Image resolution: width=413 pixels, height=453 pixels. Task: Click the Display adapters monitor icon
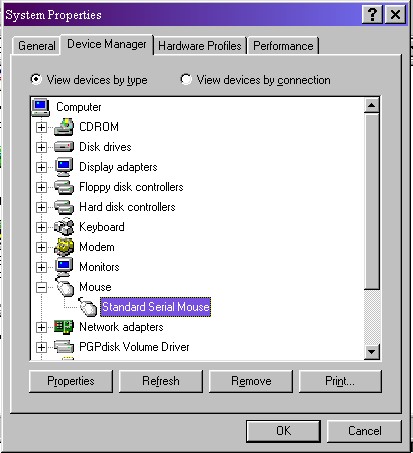(64, 167)
